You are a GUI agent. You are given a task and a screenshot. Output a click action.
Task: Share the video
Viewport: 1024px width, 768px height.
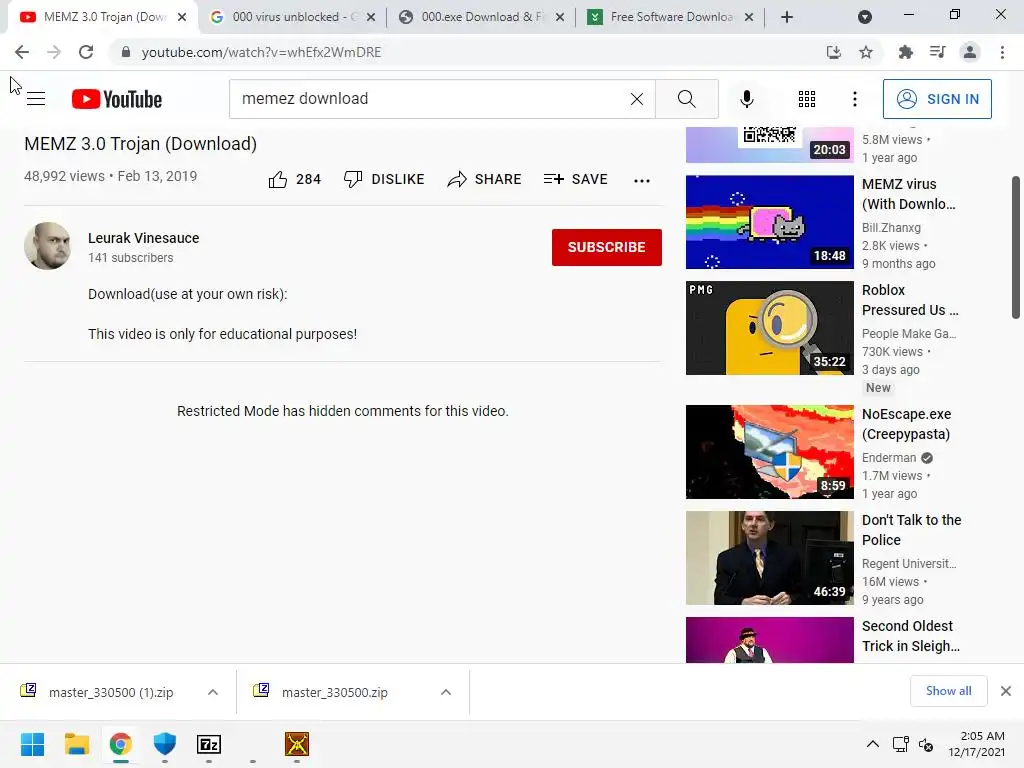pyautogui.click(x=485, y=179)
